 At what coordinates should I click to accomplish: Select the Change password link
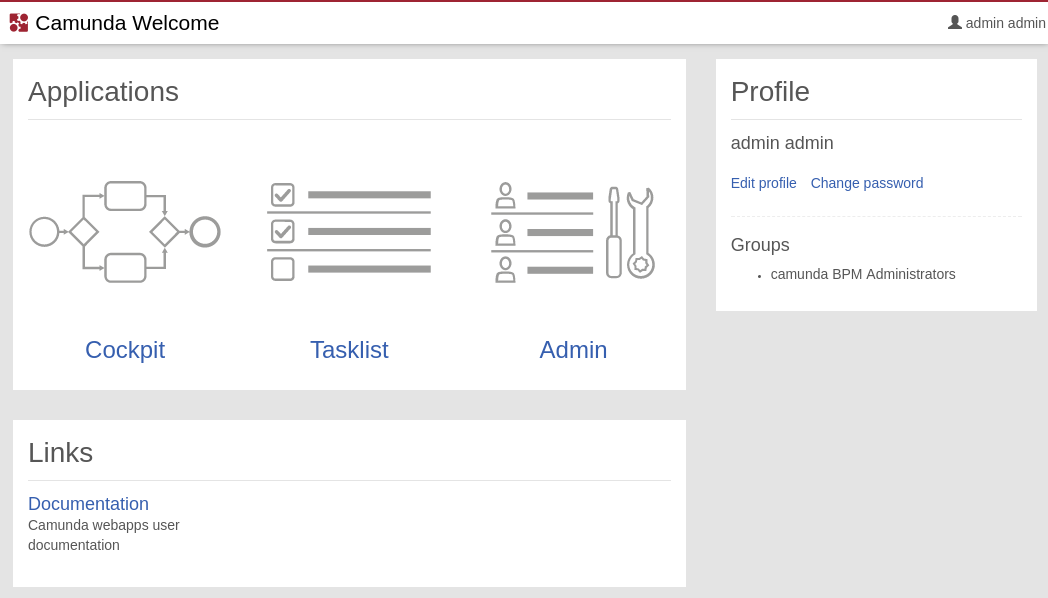(867, 183)
